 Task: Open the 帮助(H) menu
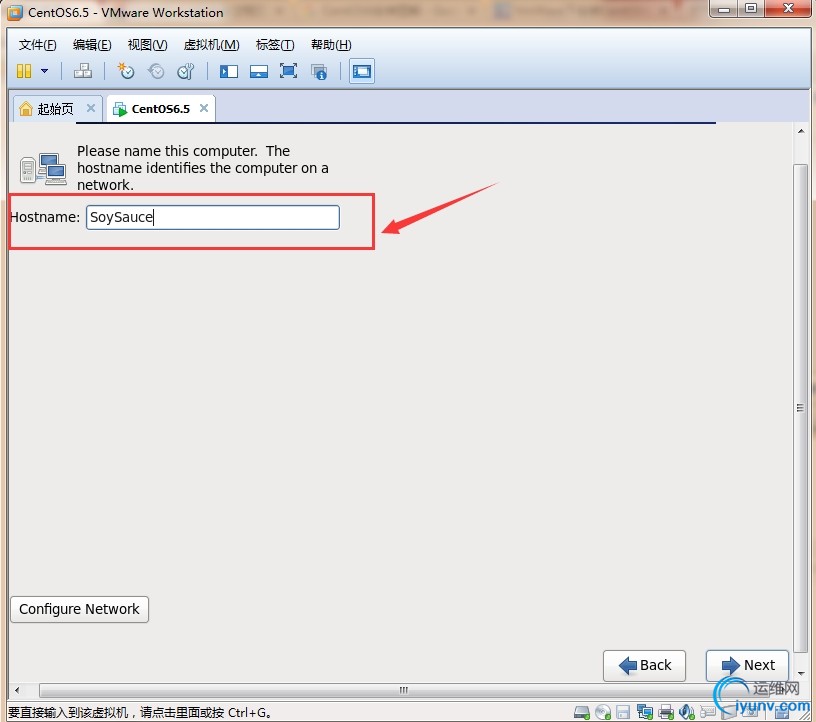tap(331, 45)
